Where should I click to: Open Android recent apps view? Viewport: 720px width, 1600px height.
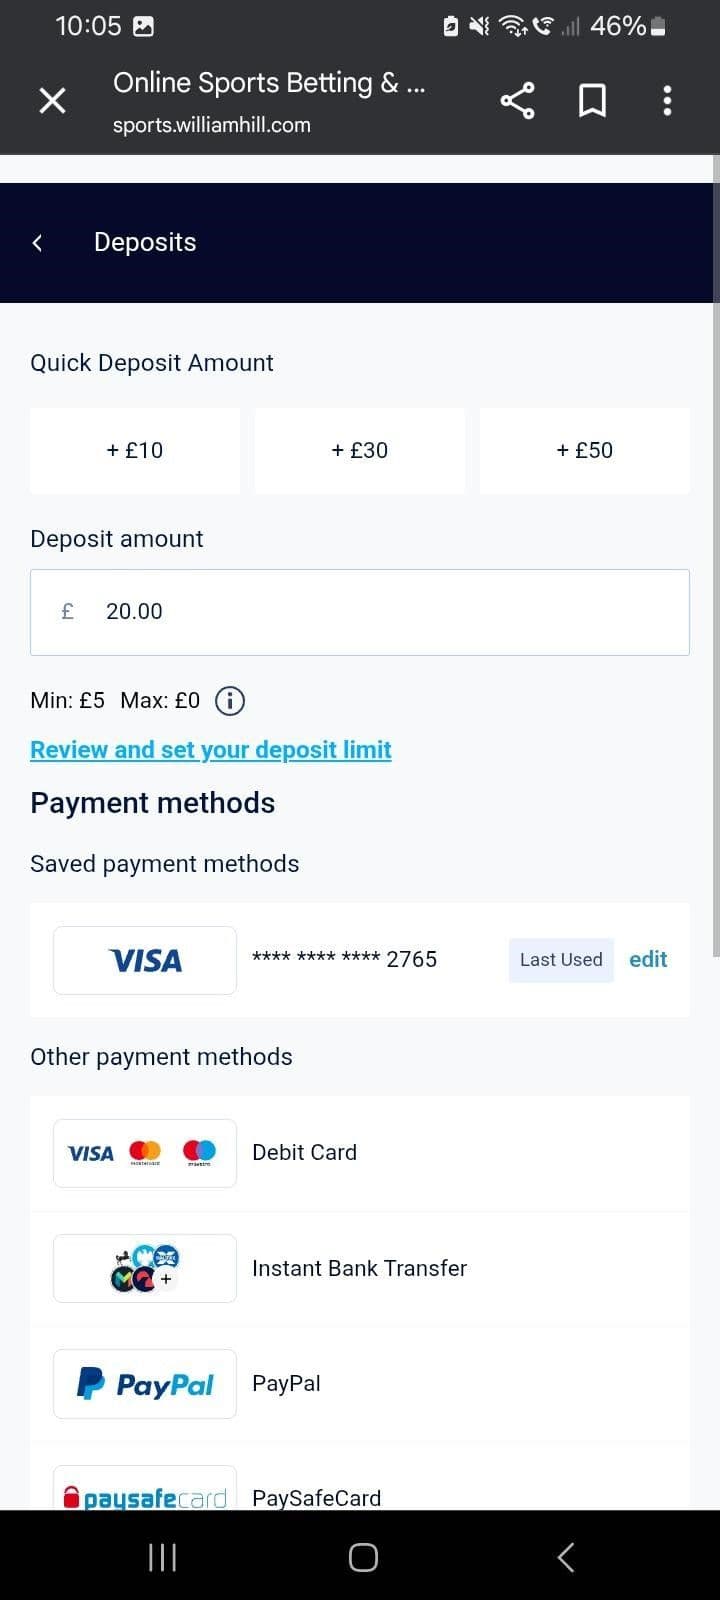tap(162, 1556)
